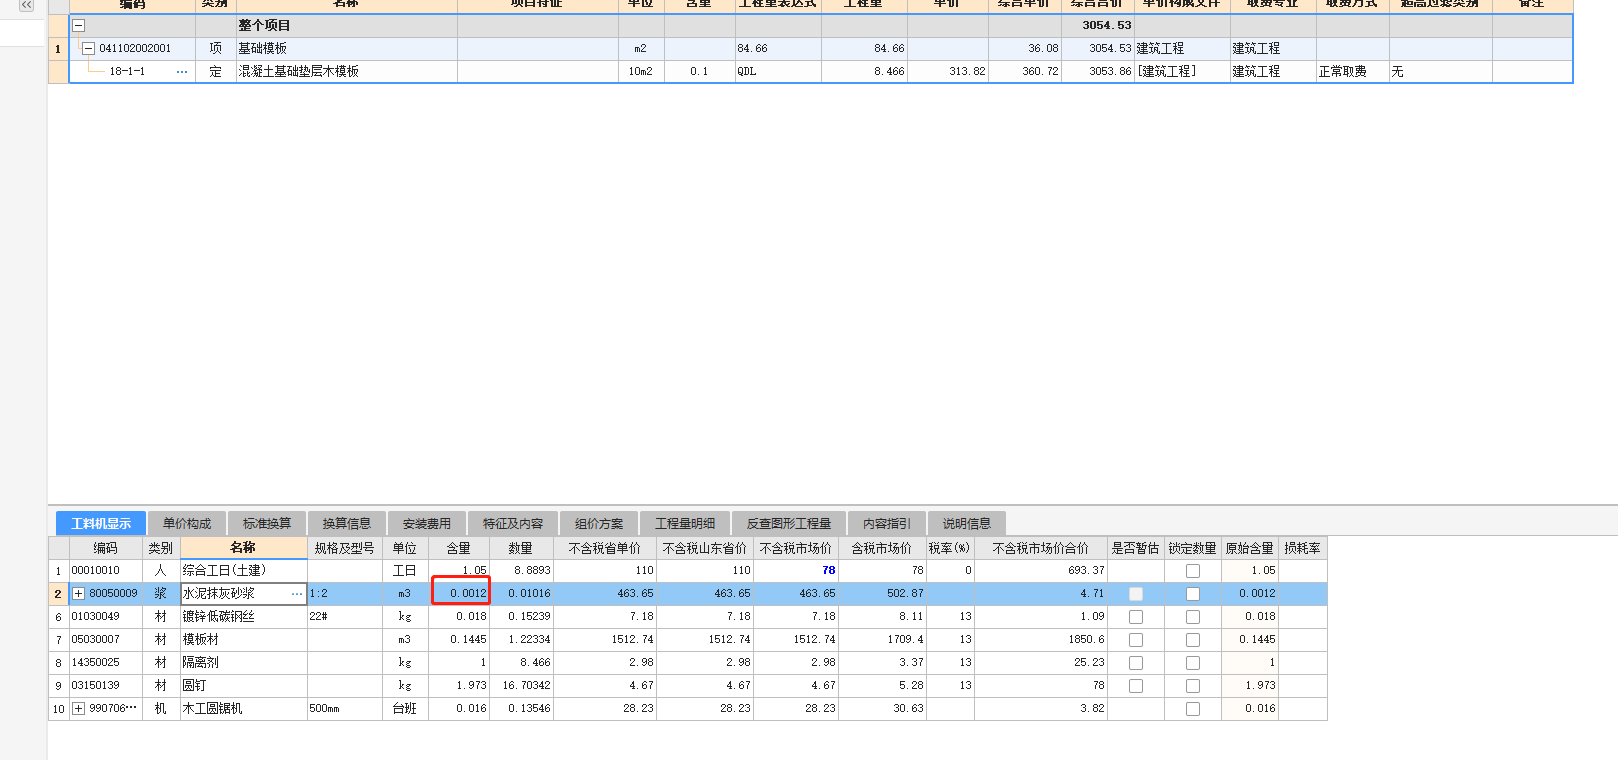Click blue market price 78 for 综合工日
Image resolution: width=1618 pixels, height=760 pixels.
(796, 571)
